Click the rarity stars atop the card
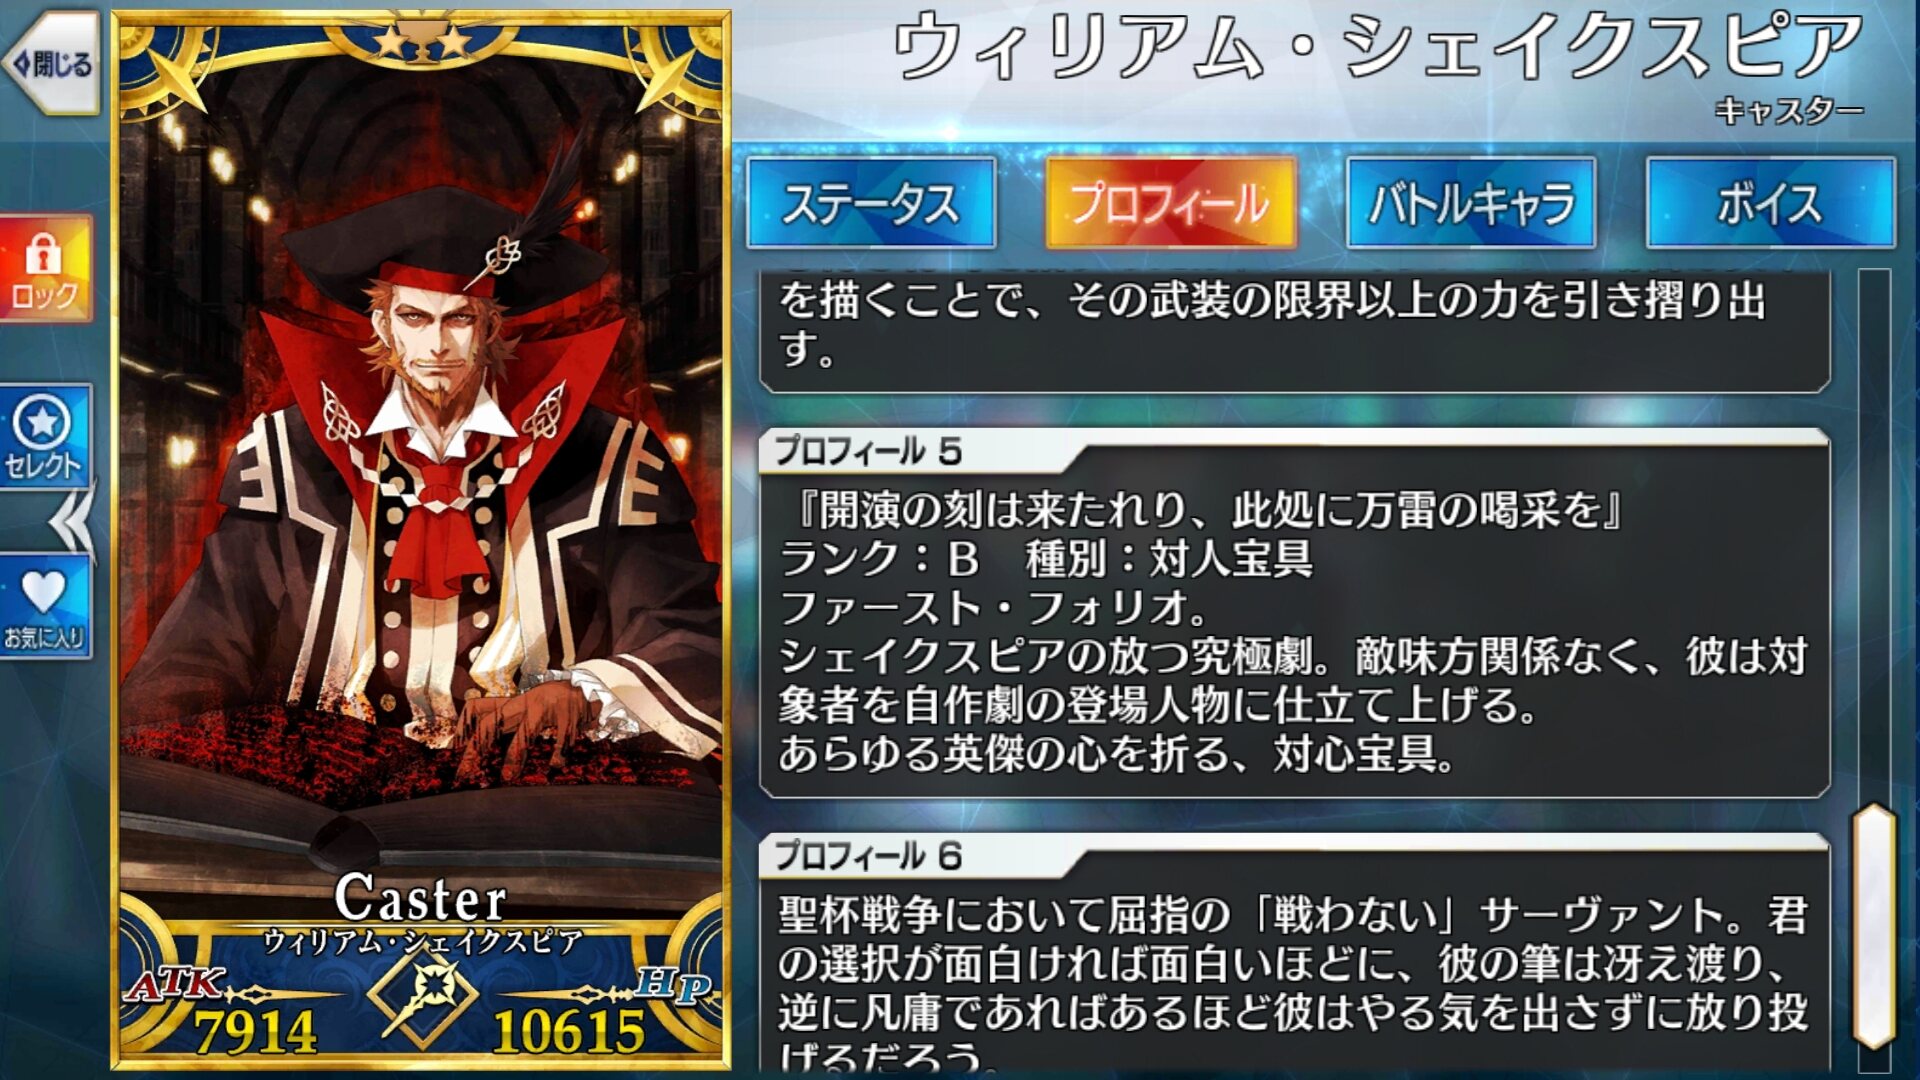 [421, 41]
